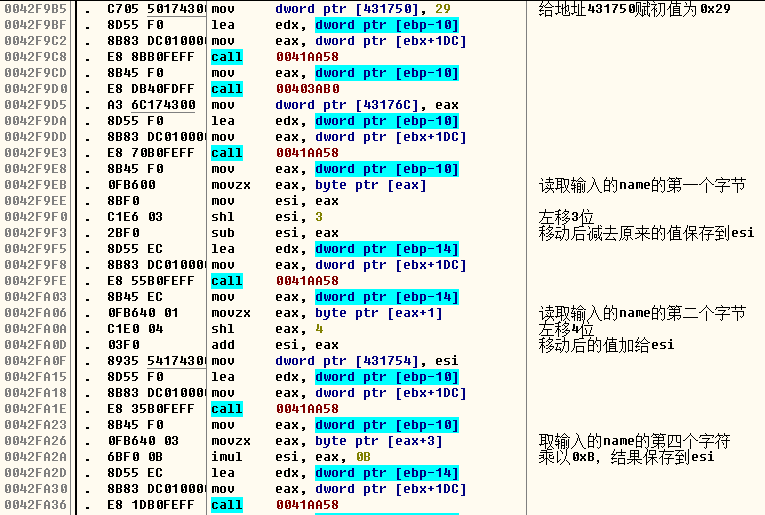Click operand dword ptr [431750], 29
This screenshot has height=515, width=765.
click(x=362, y=9)
